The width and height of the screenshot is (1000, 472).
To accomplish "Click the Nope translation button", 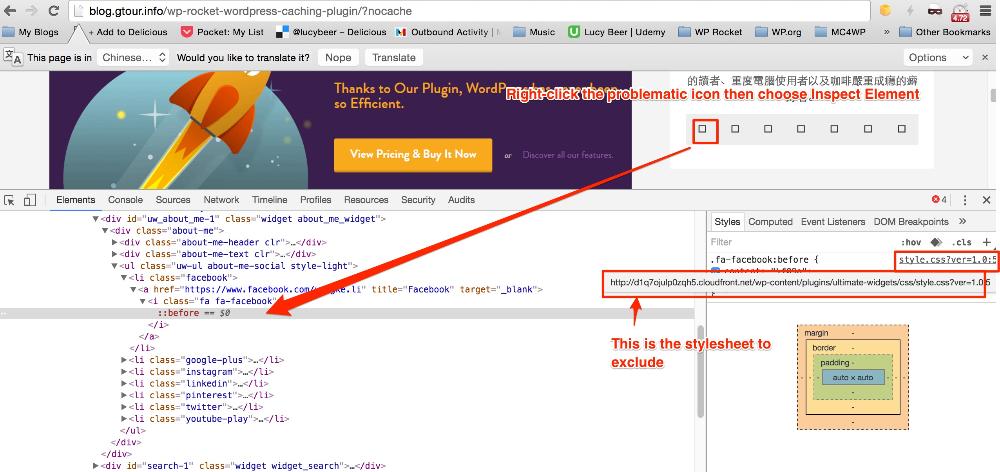I will pos(338,57).
